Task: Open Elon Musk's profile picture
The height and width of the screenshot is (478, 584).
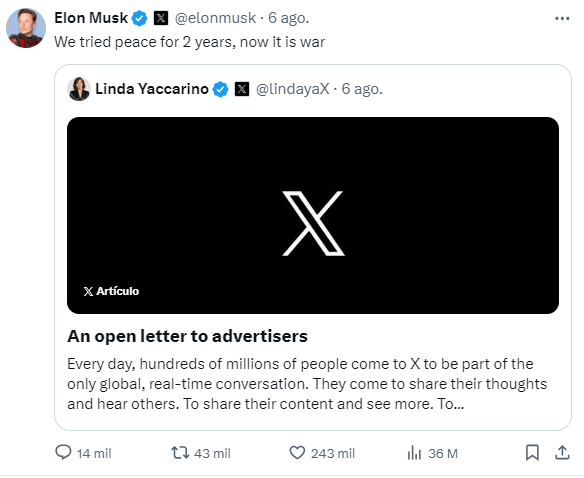Action: [x=26, y=28]
